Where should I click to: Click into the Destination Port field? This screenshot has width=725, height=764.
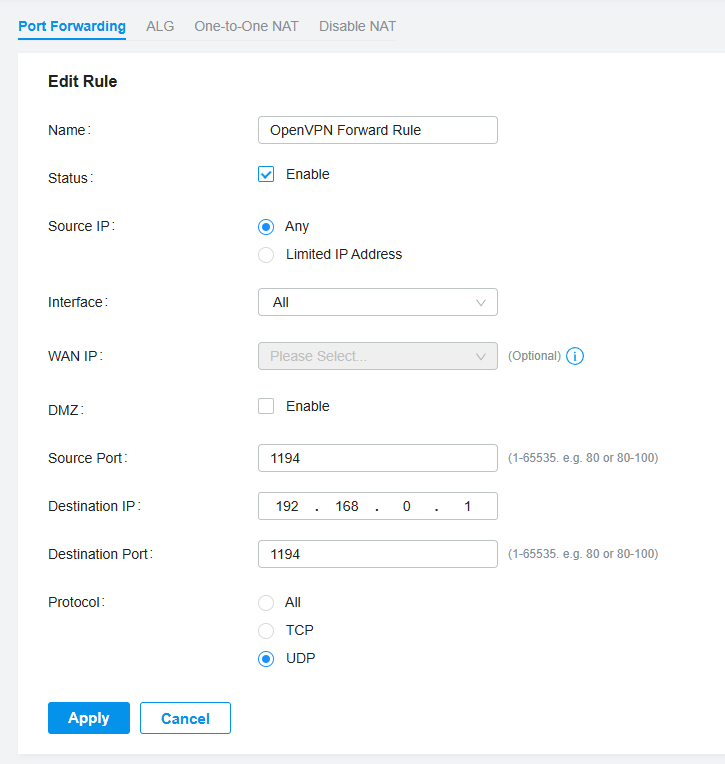tap(378, 554)
